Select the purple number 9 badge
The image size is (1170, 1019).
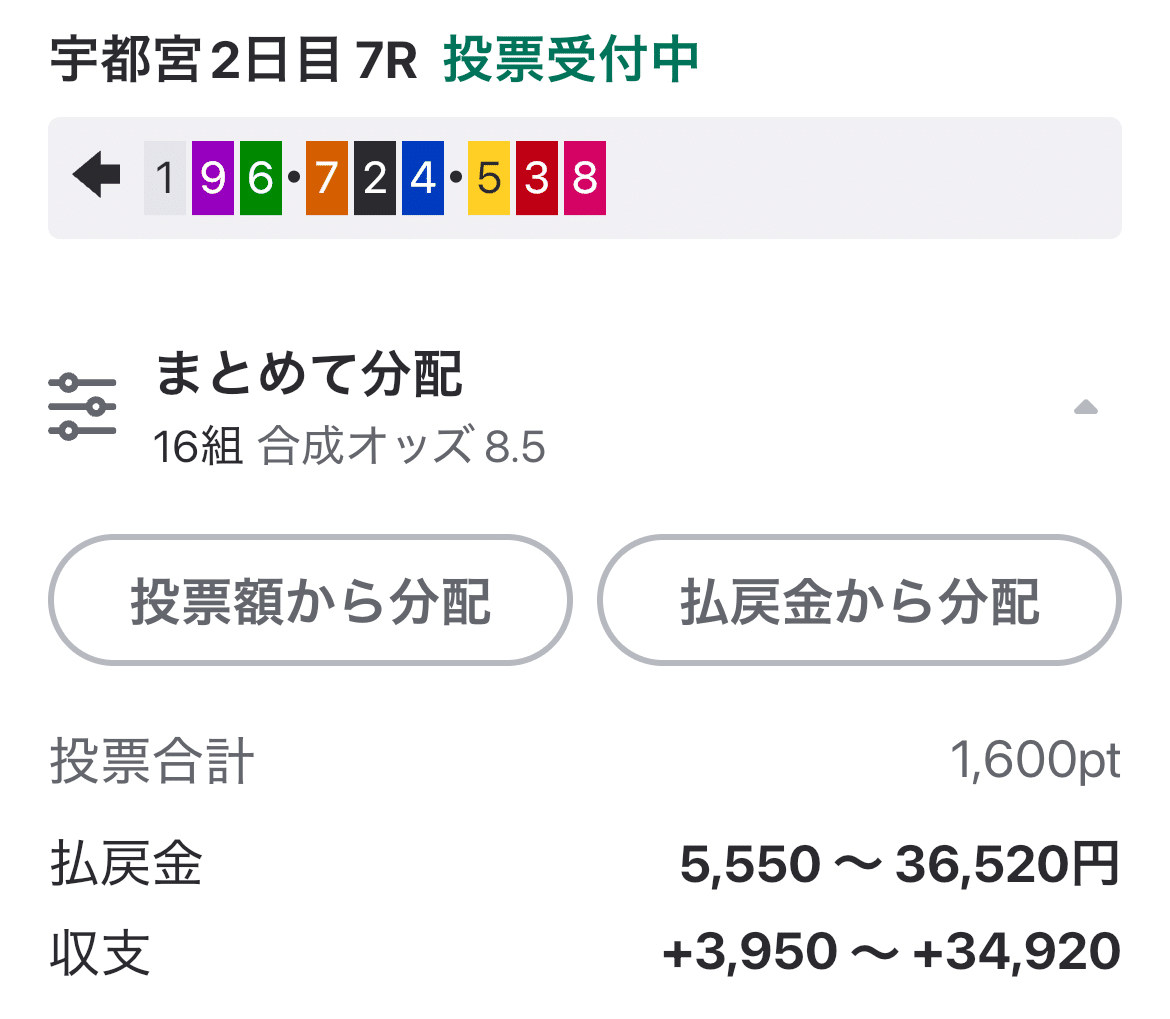coord(213,178)
